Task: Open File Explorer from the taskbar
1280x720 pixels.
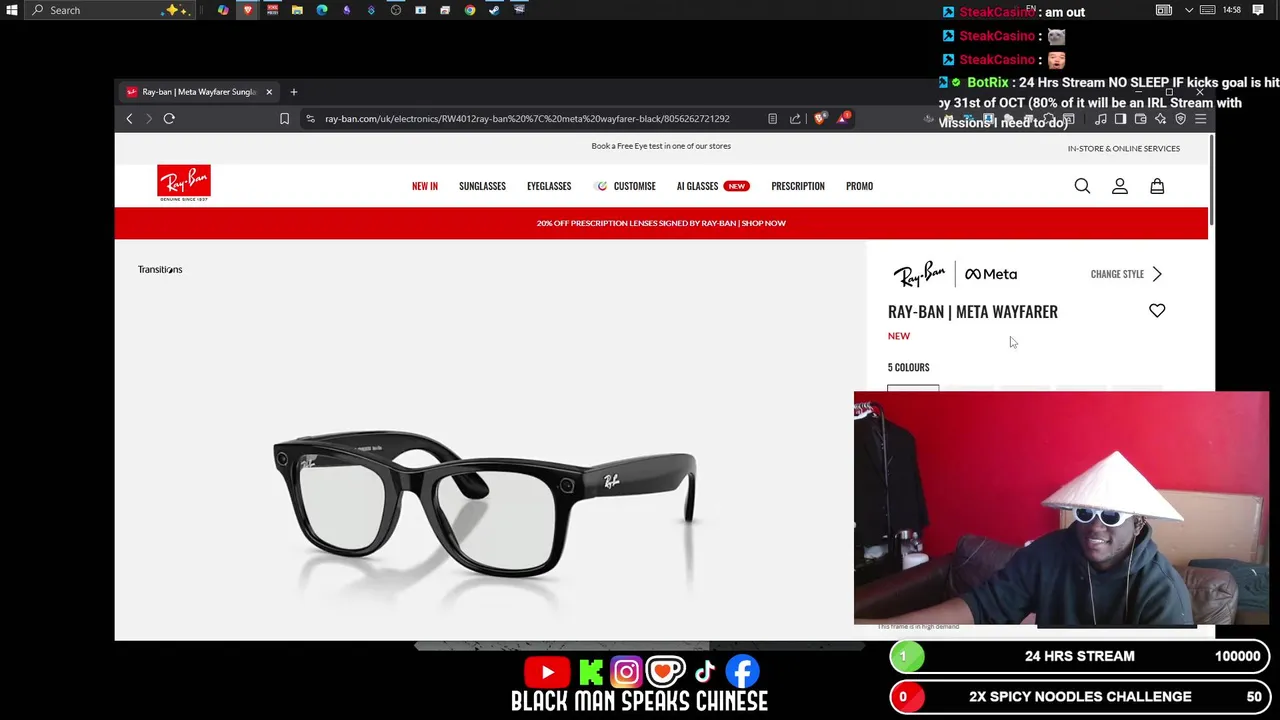Action: [297, 10]
